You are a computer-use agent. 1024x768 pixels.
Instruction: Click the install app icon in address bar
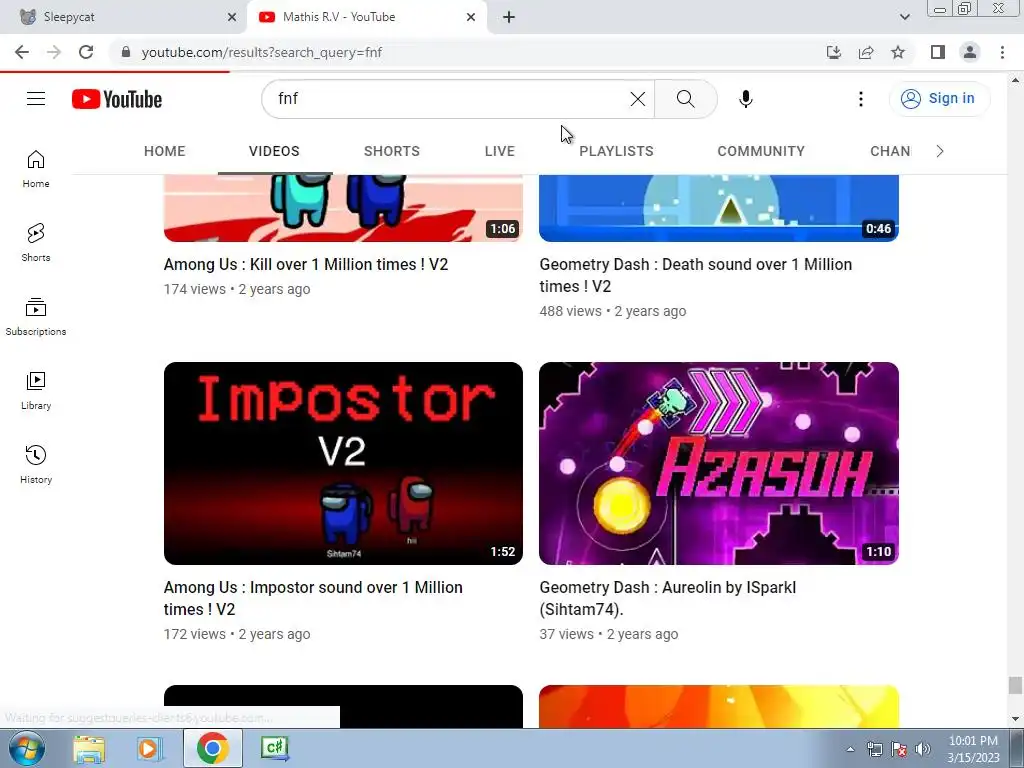(x=834, y=52)
